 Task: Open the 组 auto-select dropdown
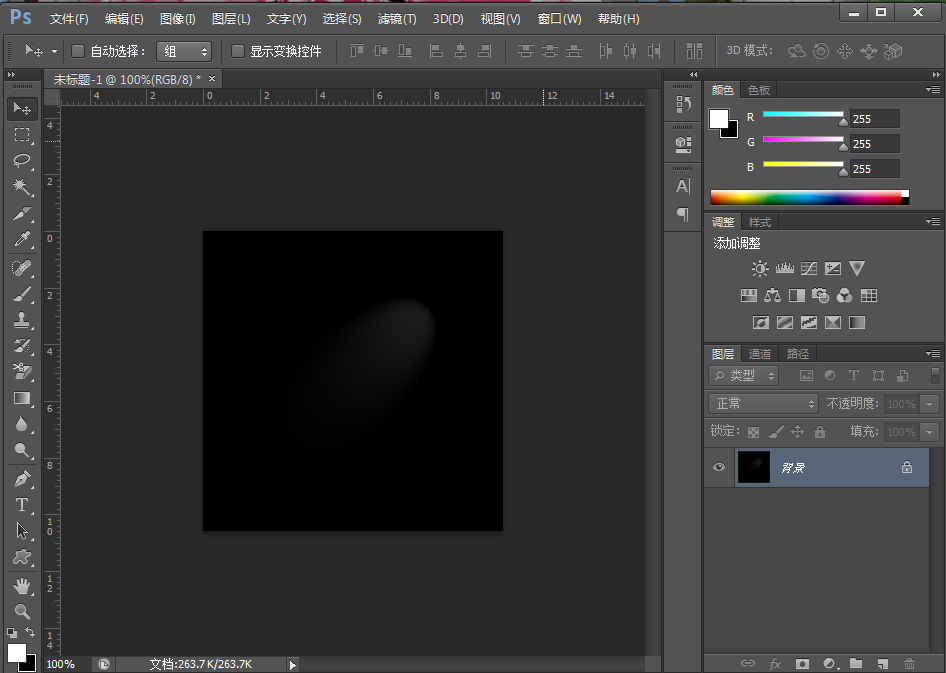click(x=185, y=51)
